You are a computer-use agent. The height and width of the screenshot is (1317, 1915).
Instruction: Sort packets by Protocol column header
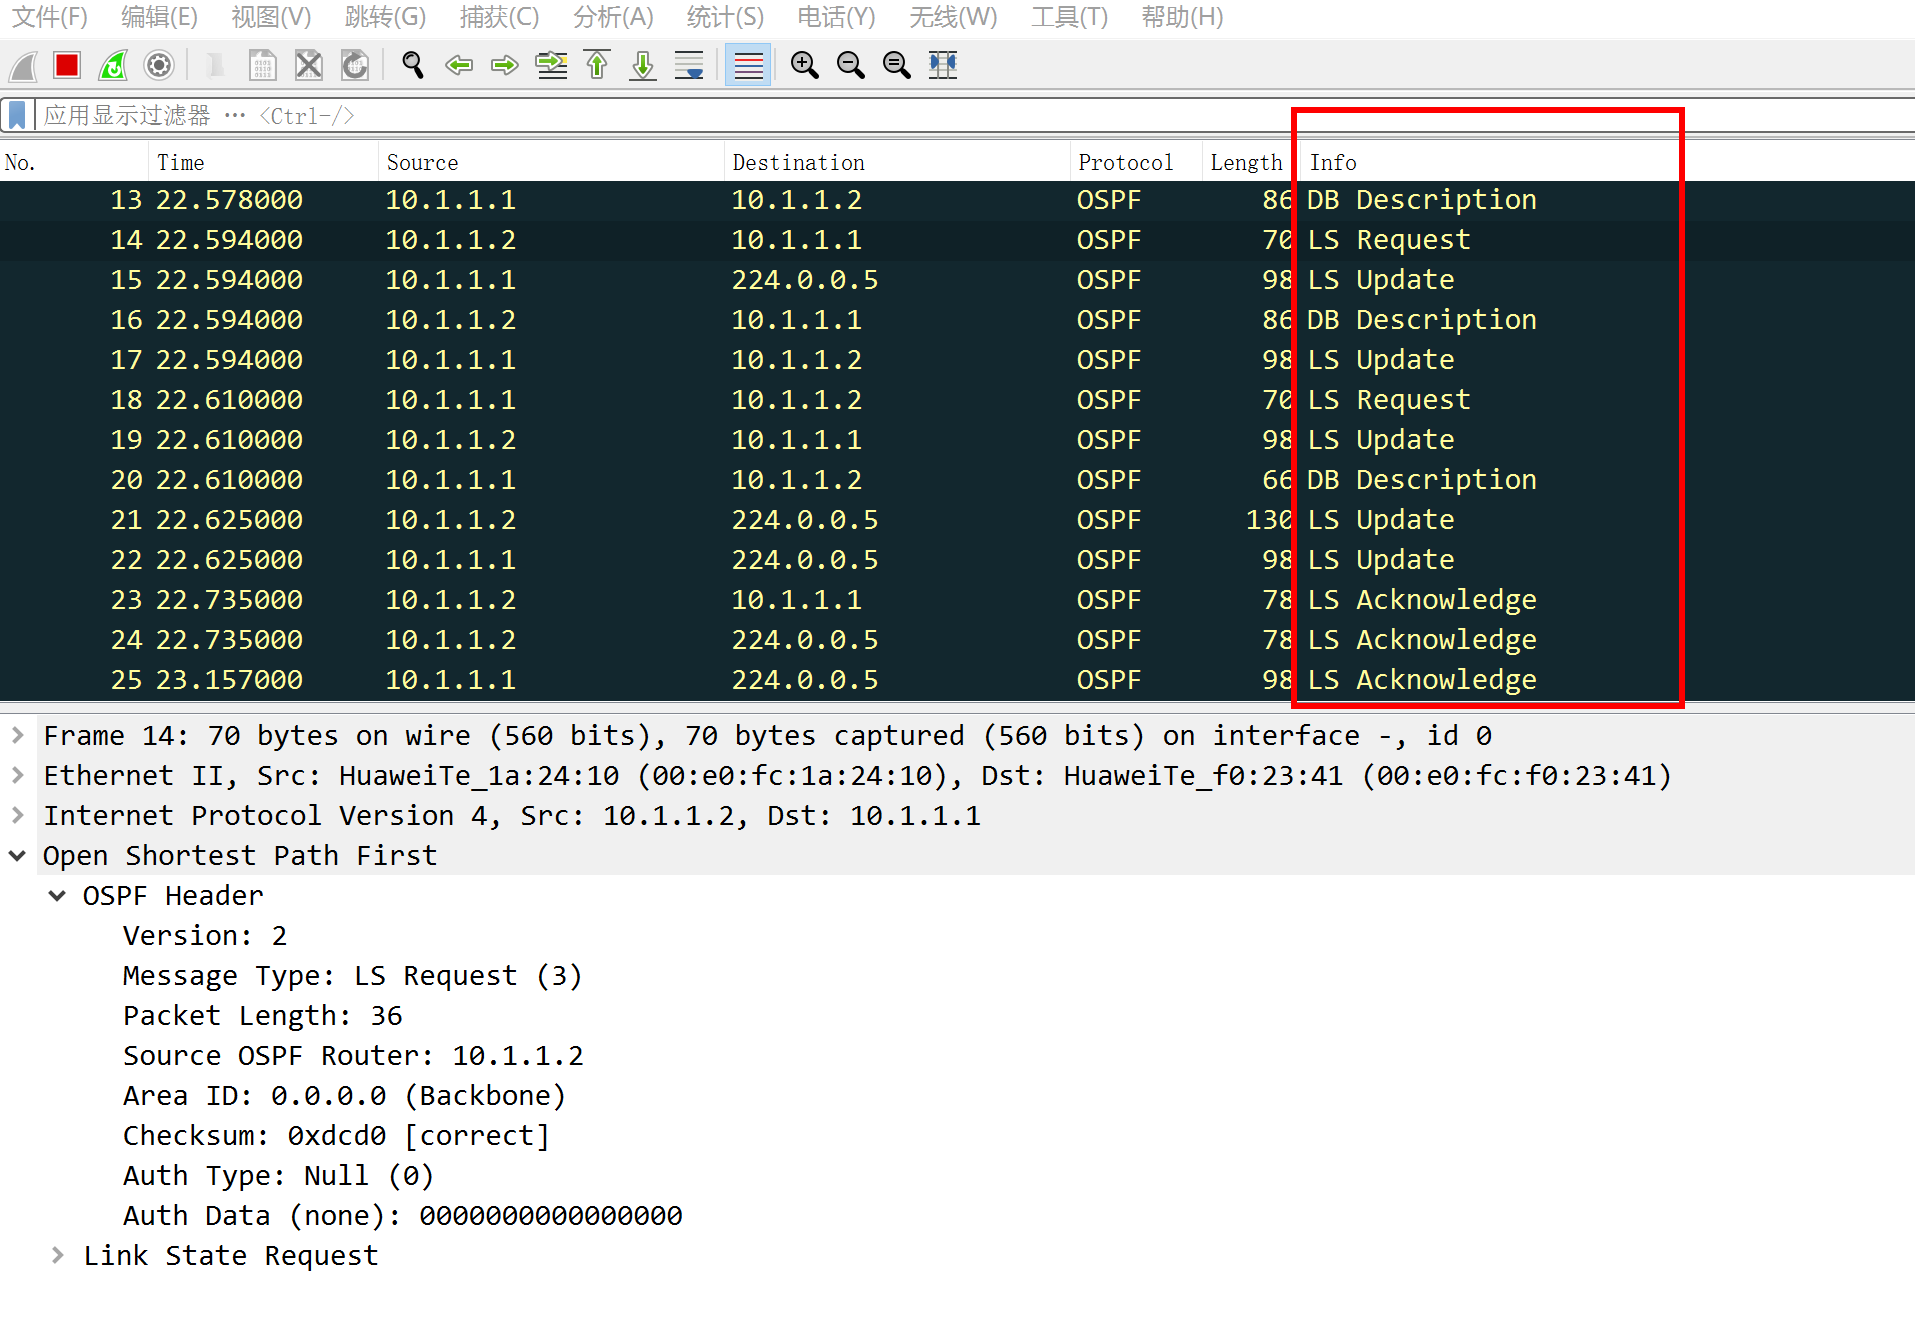point(1125,162)
